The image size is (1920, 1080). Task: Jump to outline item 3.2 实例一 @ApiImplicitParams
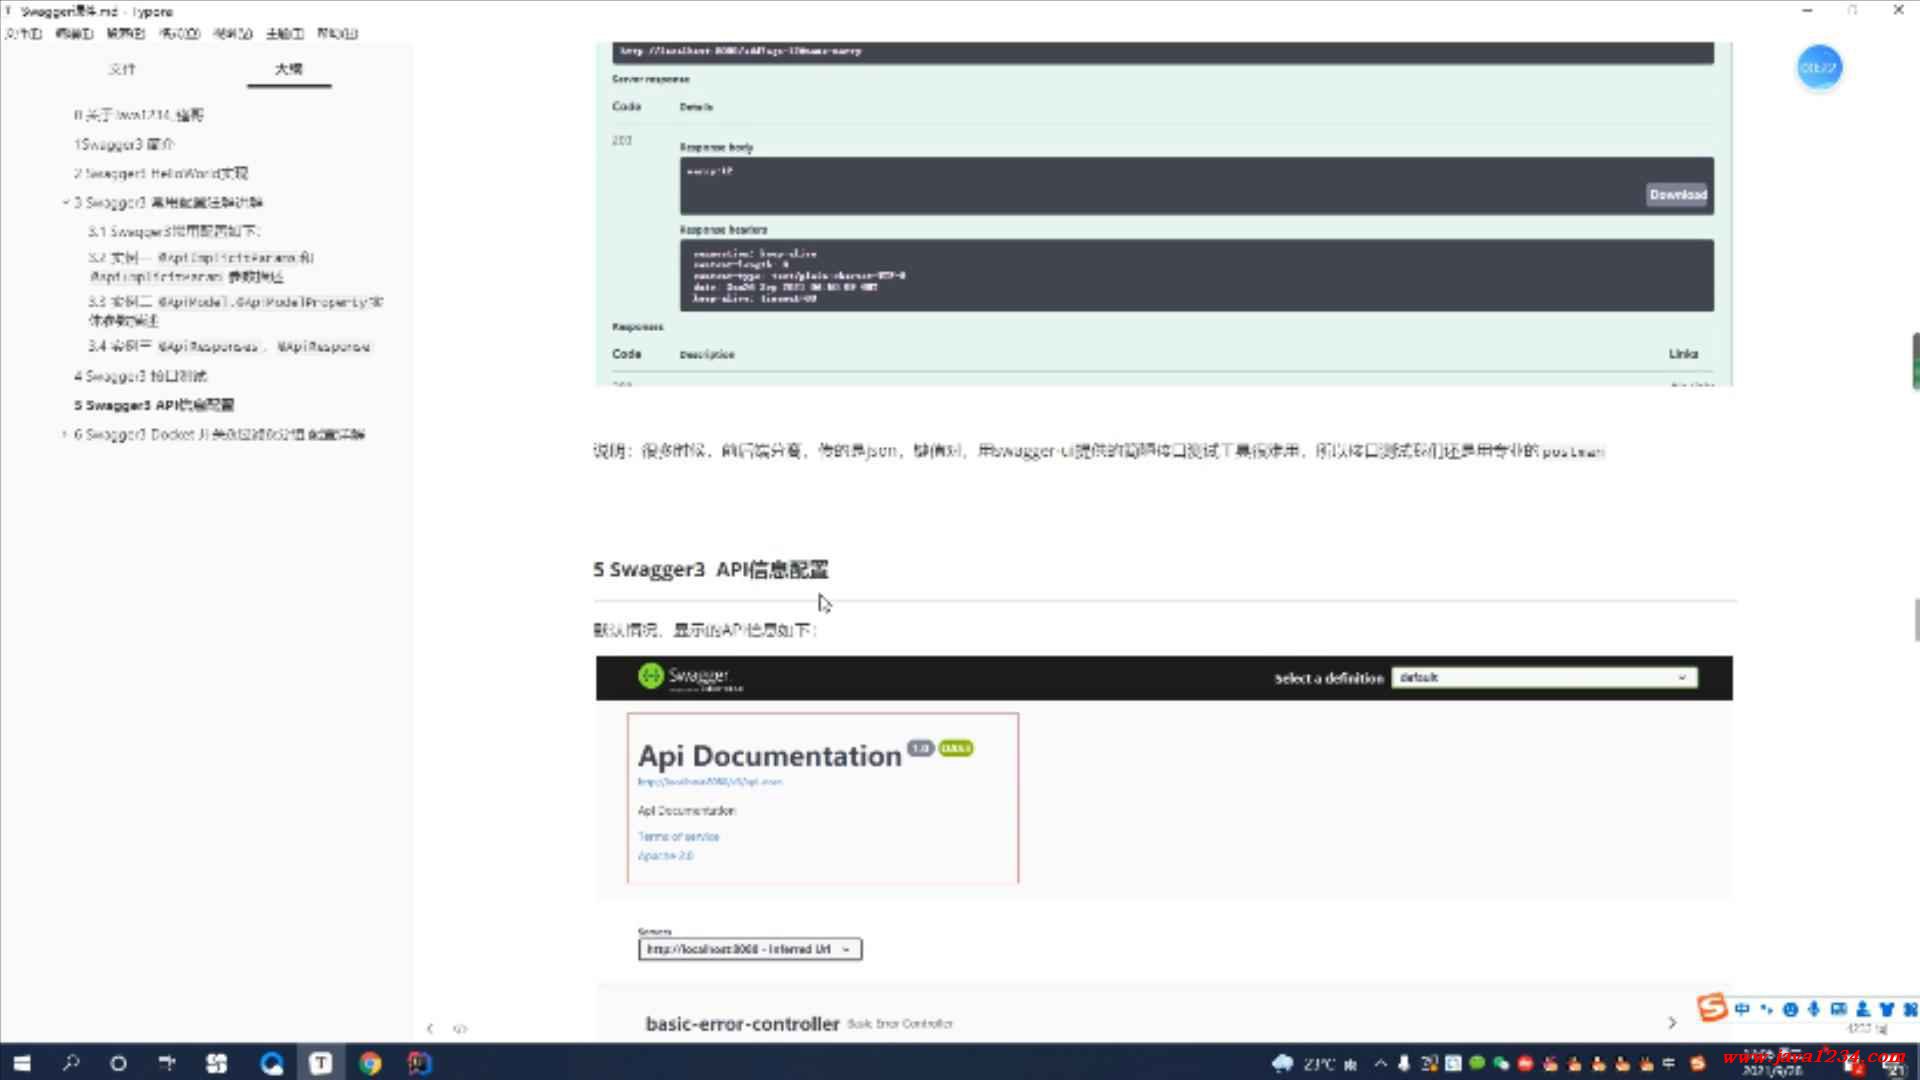pyautogui.click(x=200, y=266)
